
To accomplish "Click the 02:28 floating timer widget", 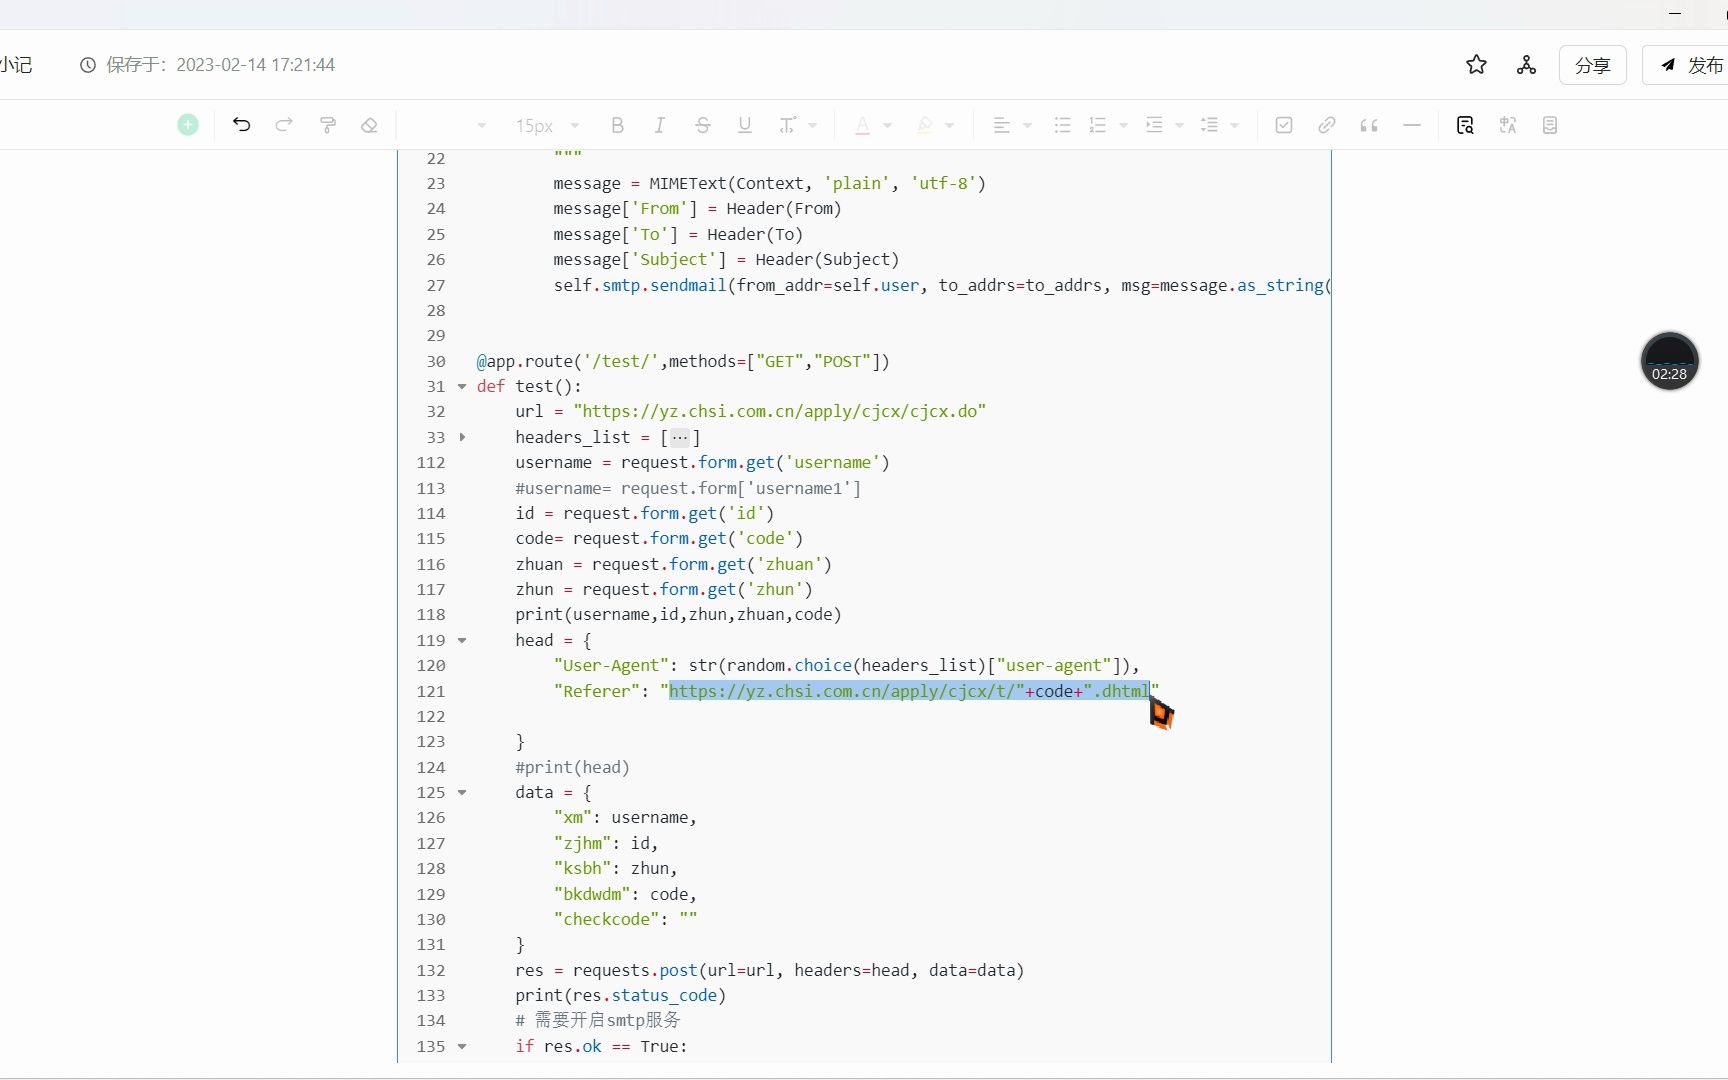I will (1669, 361).
